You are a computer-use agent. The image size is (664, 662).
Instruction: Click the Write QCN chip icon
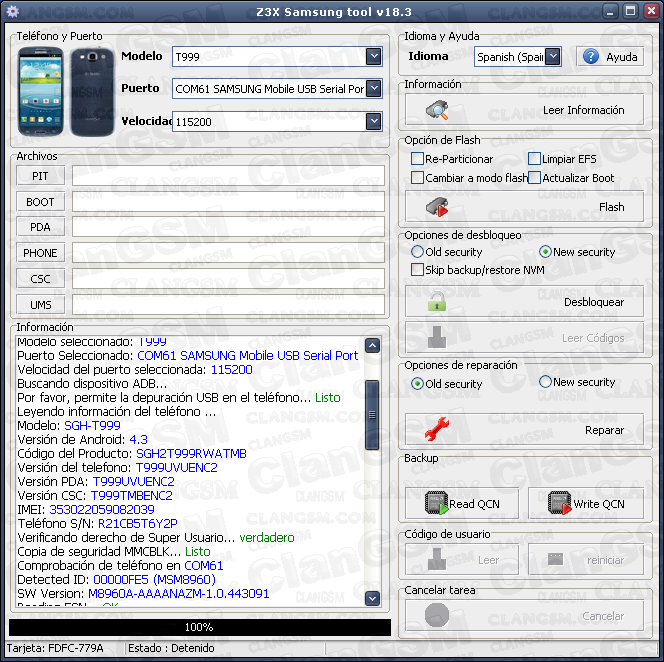[559, 503]
